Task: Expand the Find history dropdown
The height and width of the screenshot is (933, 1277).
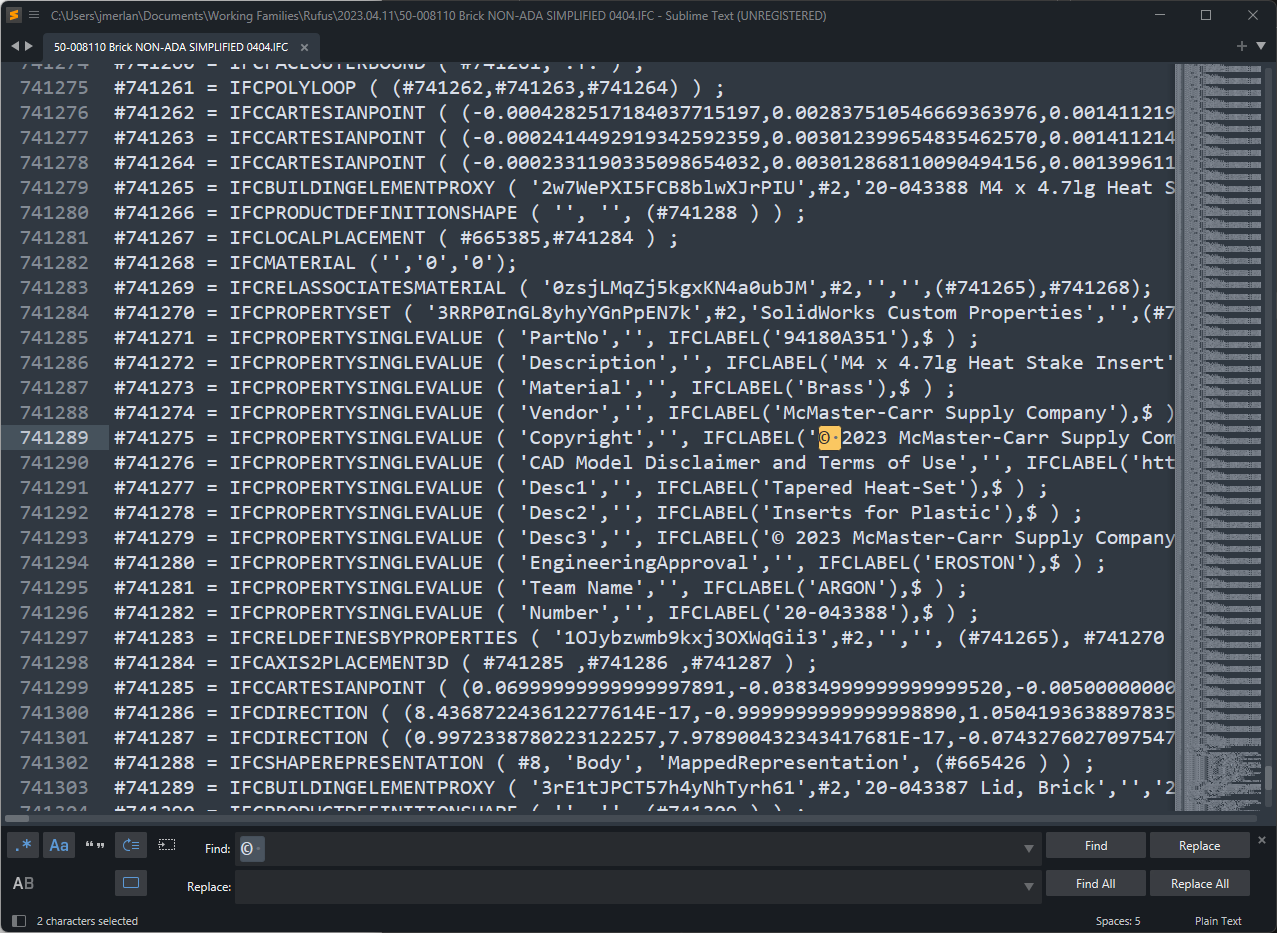Action: (x=1028, y=849)
